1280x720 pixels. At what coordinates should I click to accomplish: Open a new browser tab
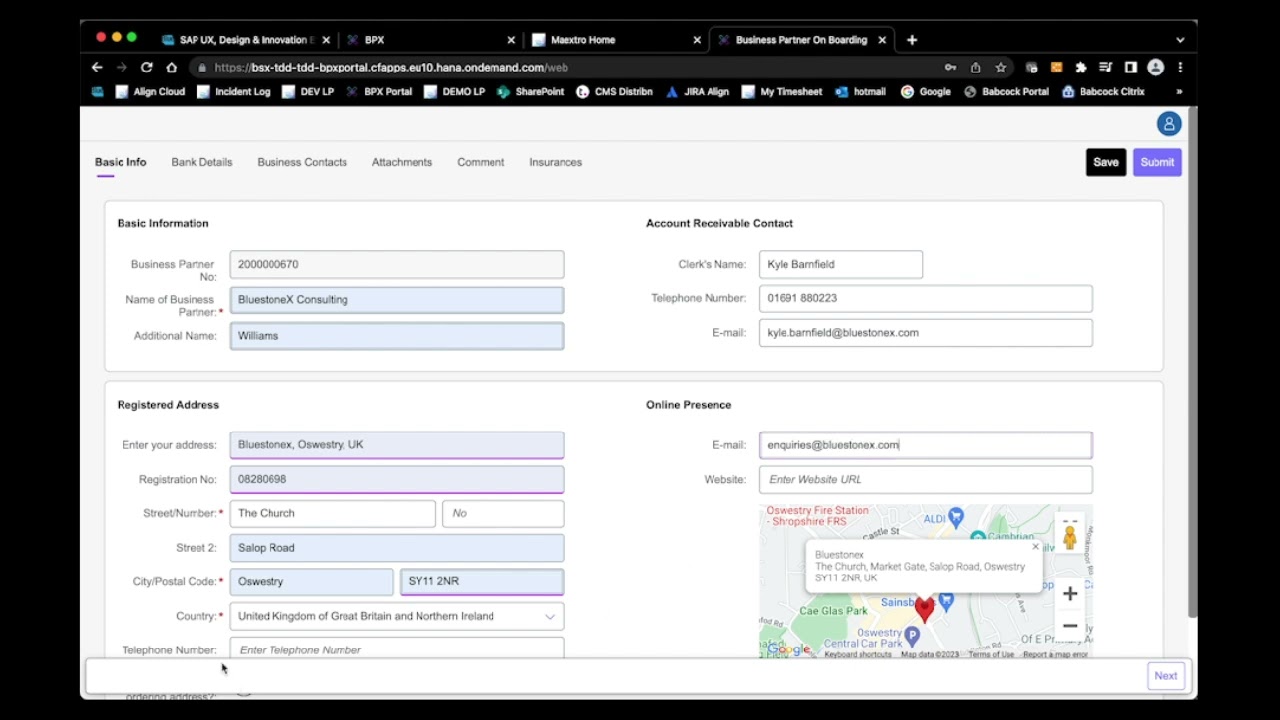pyautogui.click(x=911, y=40)
